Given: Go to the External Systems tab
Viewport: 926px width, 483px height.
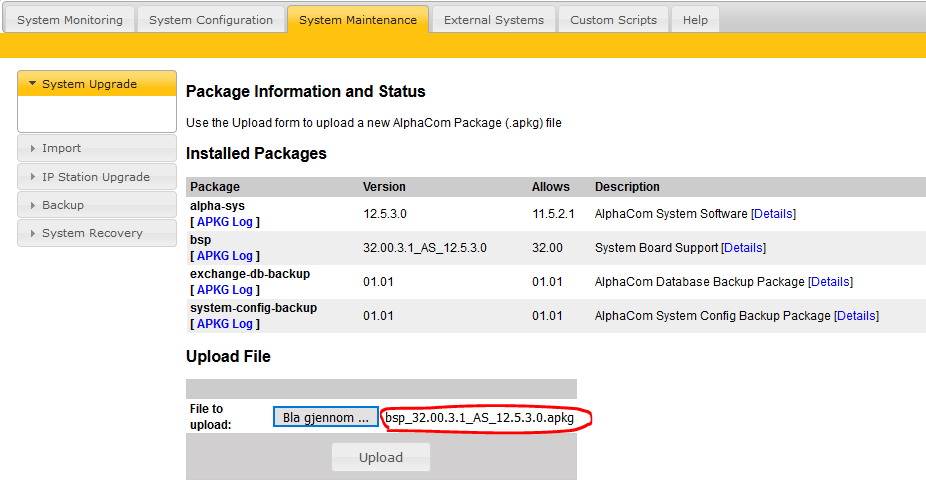Looking at the screenshot, I should [x=494, y=20].
